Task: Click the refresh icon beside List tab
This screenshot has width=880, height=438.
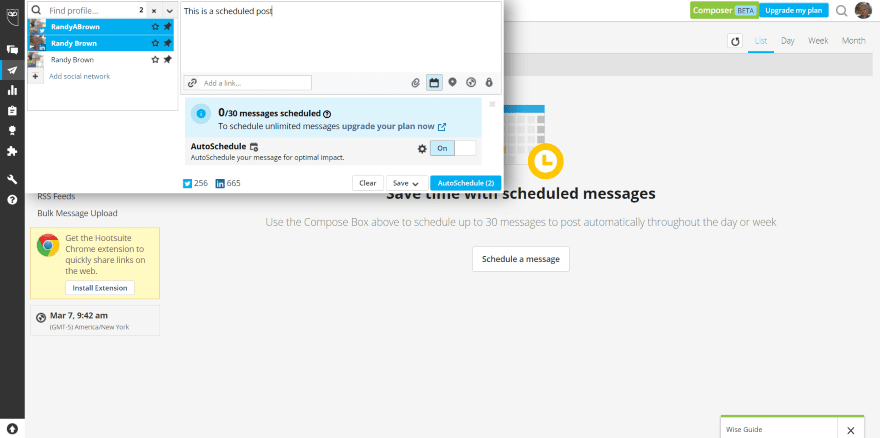Action: pos(735,41)
